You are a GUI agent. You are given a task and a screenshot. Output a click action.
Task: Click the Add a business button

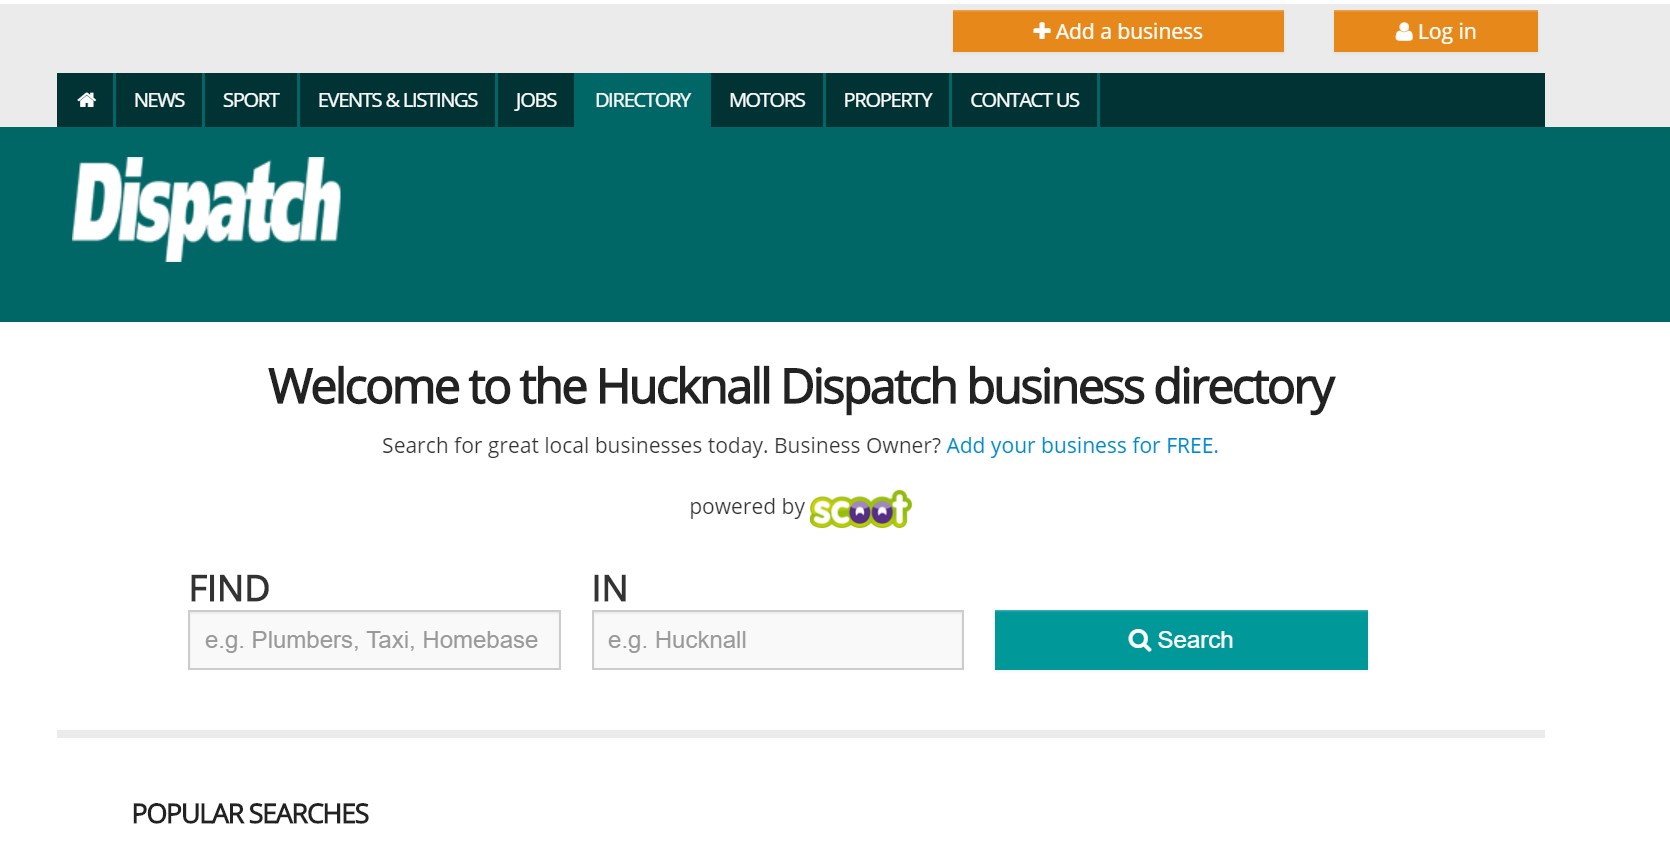click(1118, 31)
